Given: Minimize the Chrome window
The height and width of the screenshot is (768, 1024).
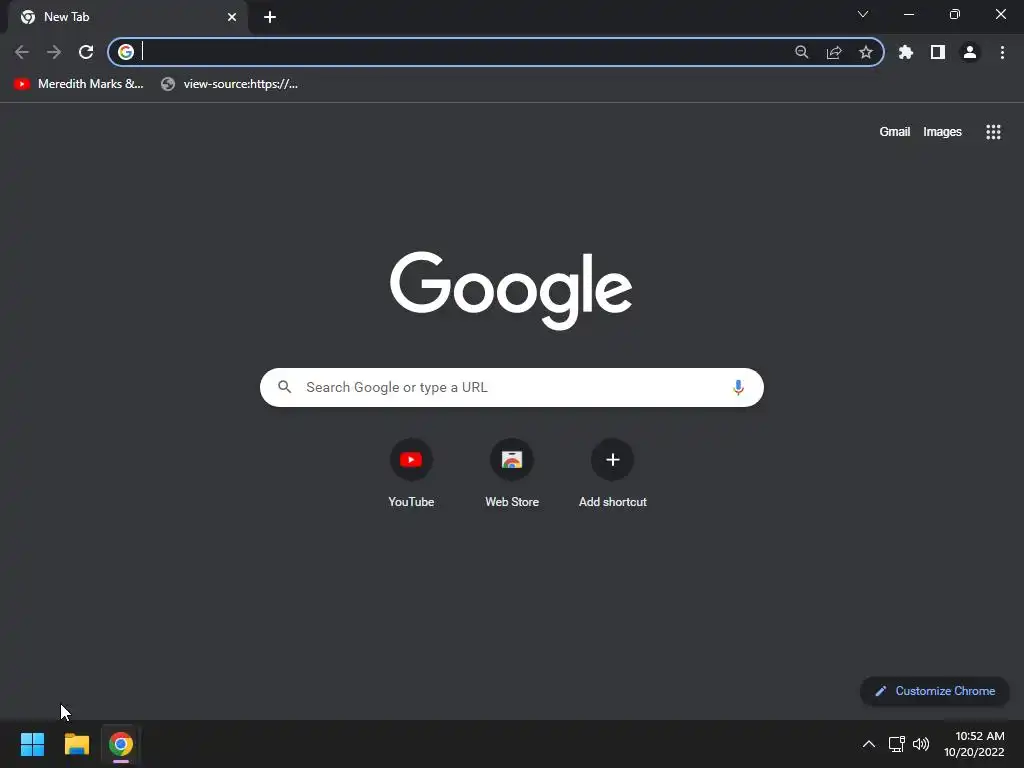Looking at the screenshot, I should point(909,14).
